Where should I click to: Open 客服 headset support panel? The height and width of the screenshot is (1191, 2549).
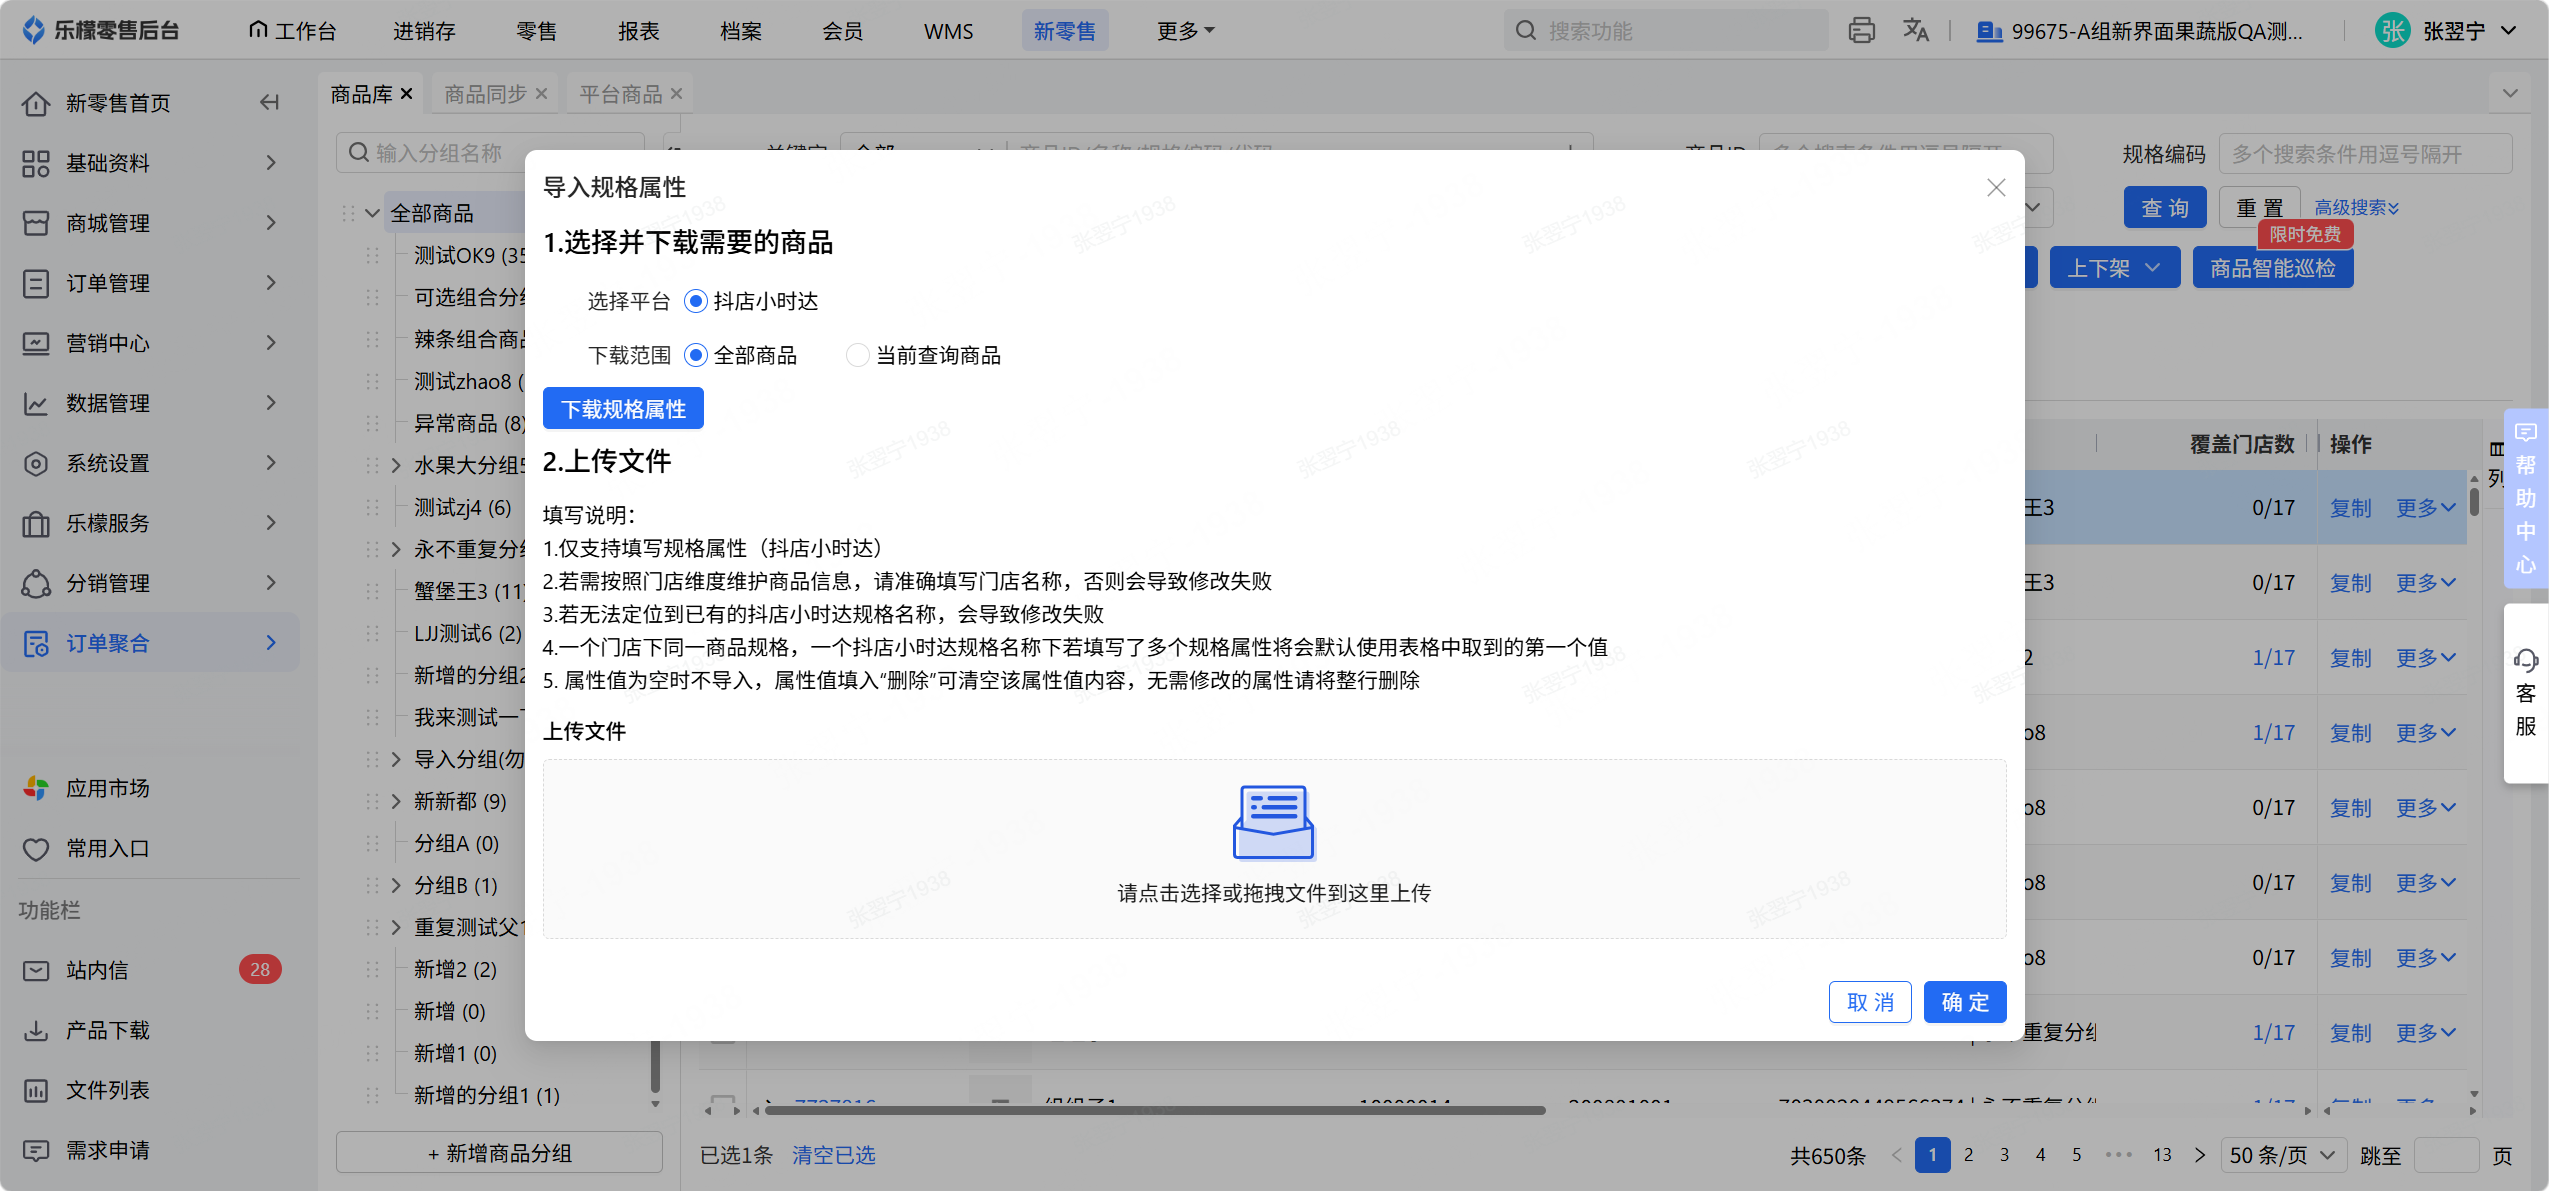point(2526,693)
